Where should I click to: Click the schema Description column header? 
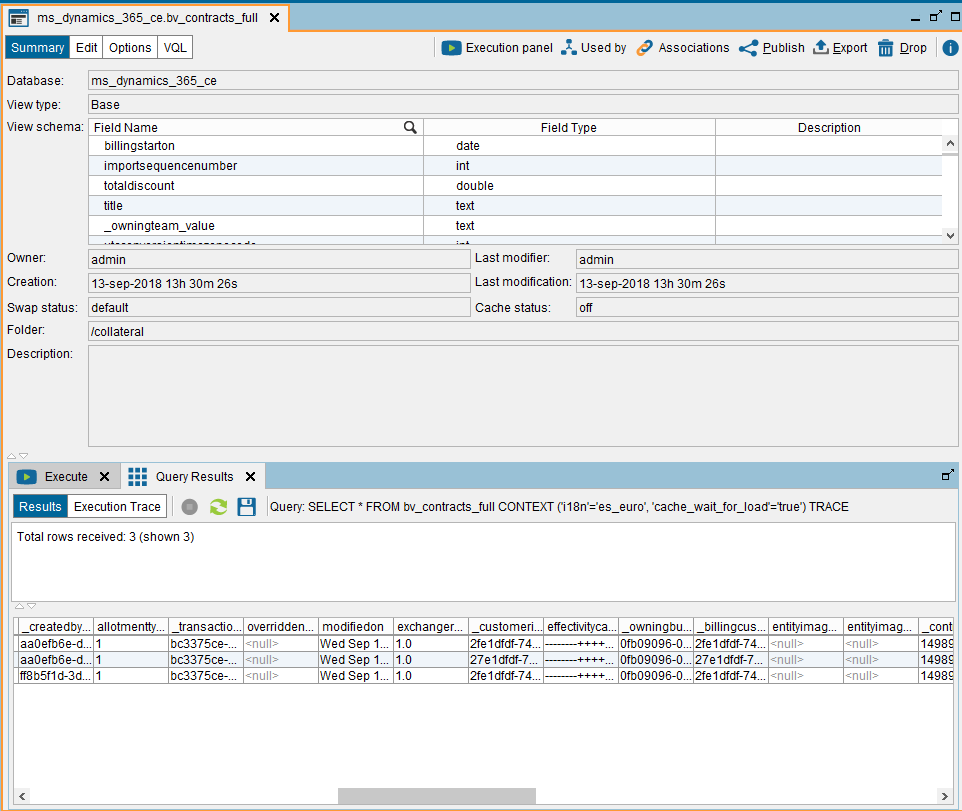[x=829, y=127]
